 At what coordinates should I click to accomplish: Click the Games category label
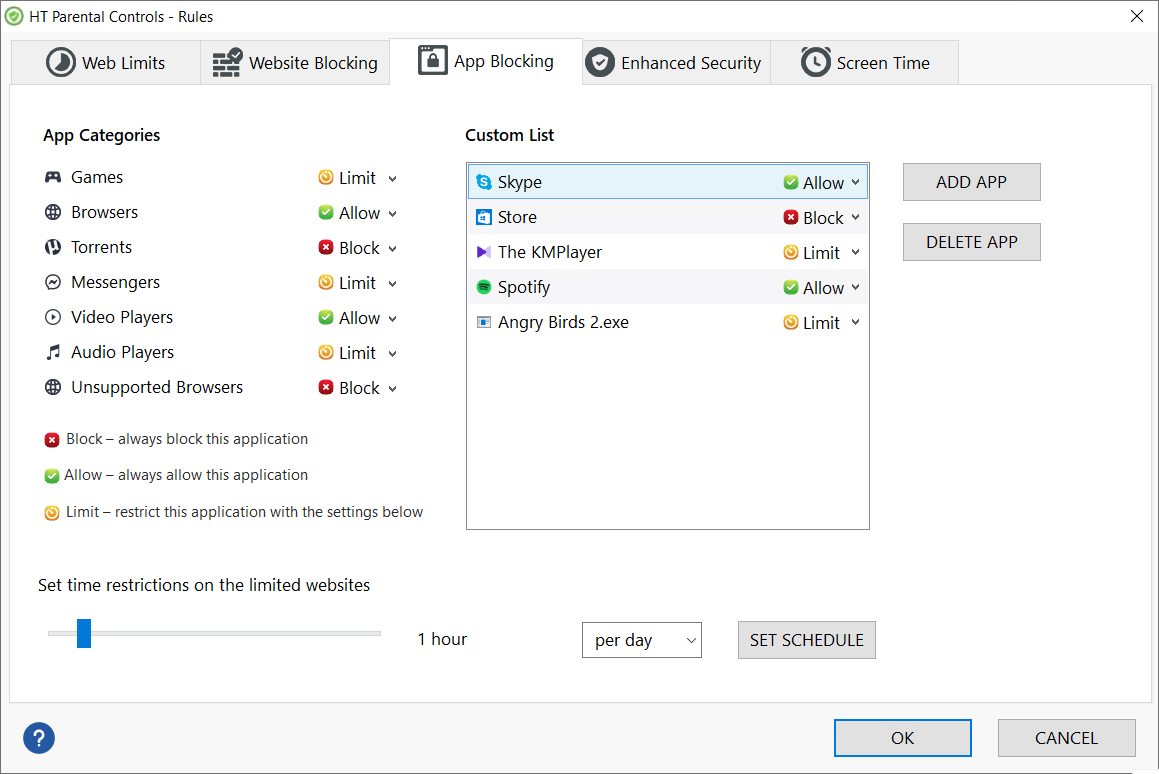pos(97,177)
